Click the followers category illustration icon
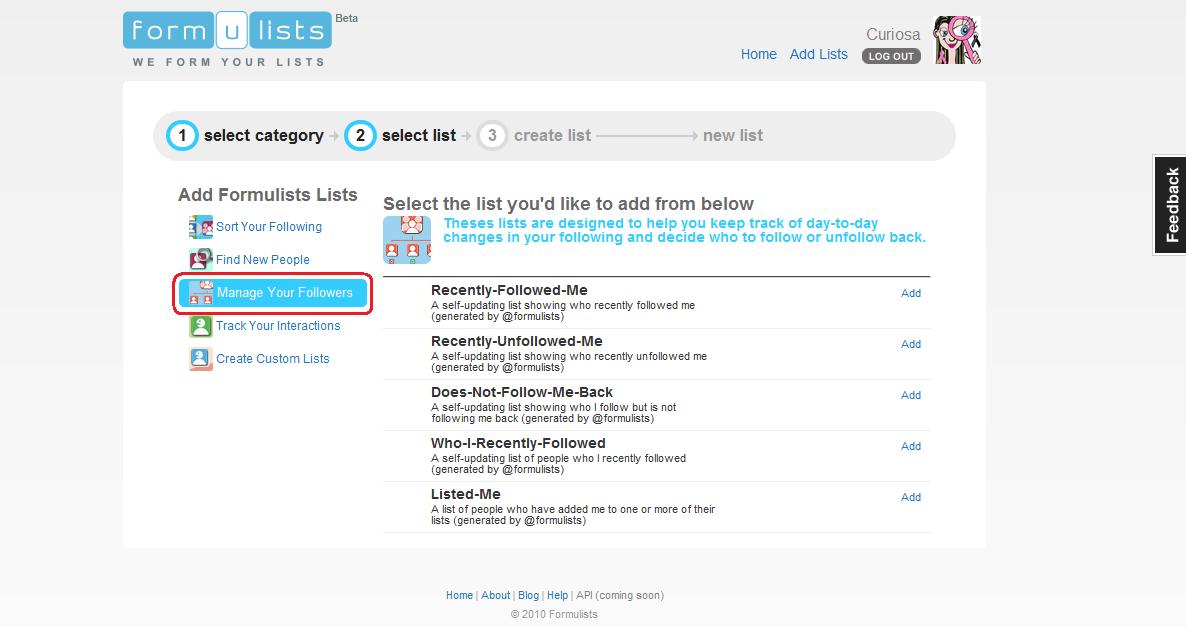Viewport: 1186px width, 627px height. (x=407, y=240)
